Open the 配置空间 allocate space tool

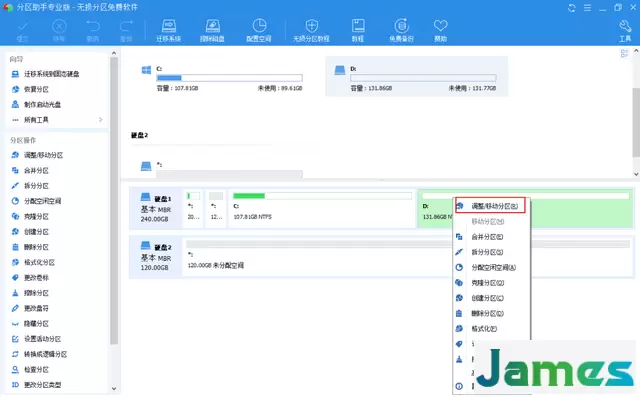pyautogui.click(x=259, y=31)
